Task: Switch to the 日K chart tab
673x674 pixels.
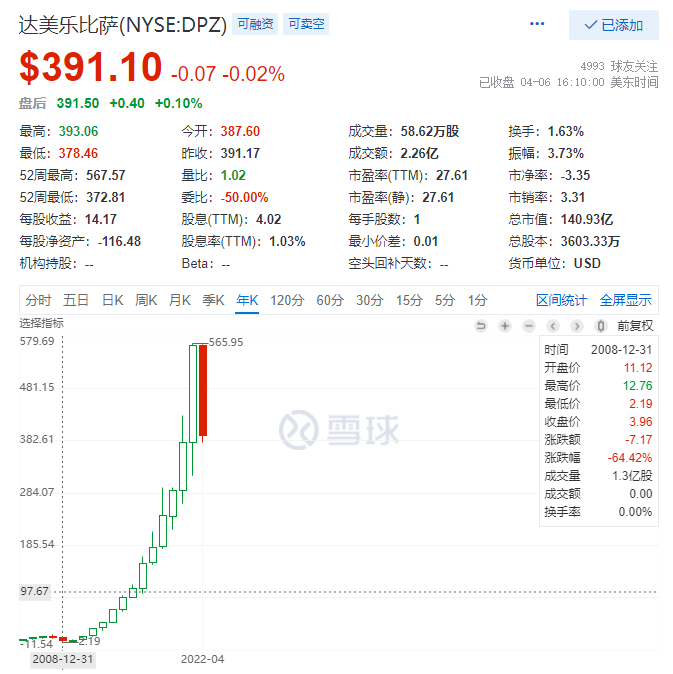Action: [113, 300]
